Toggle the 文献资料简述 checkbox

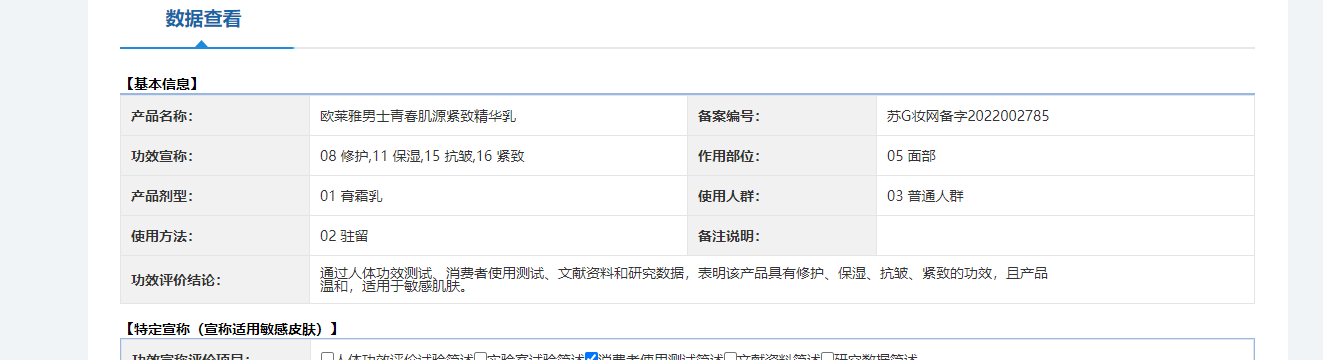[730, 357]
